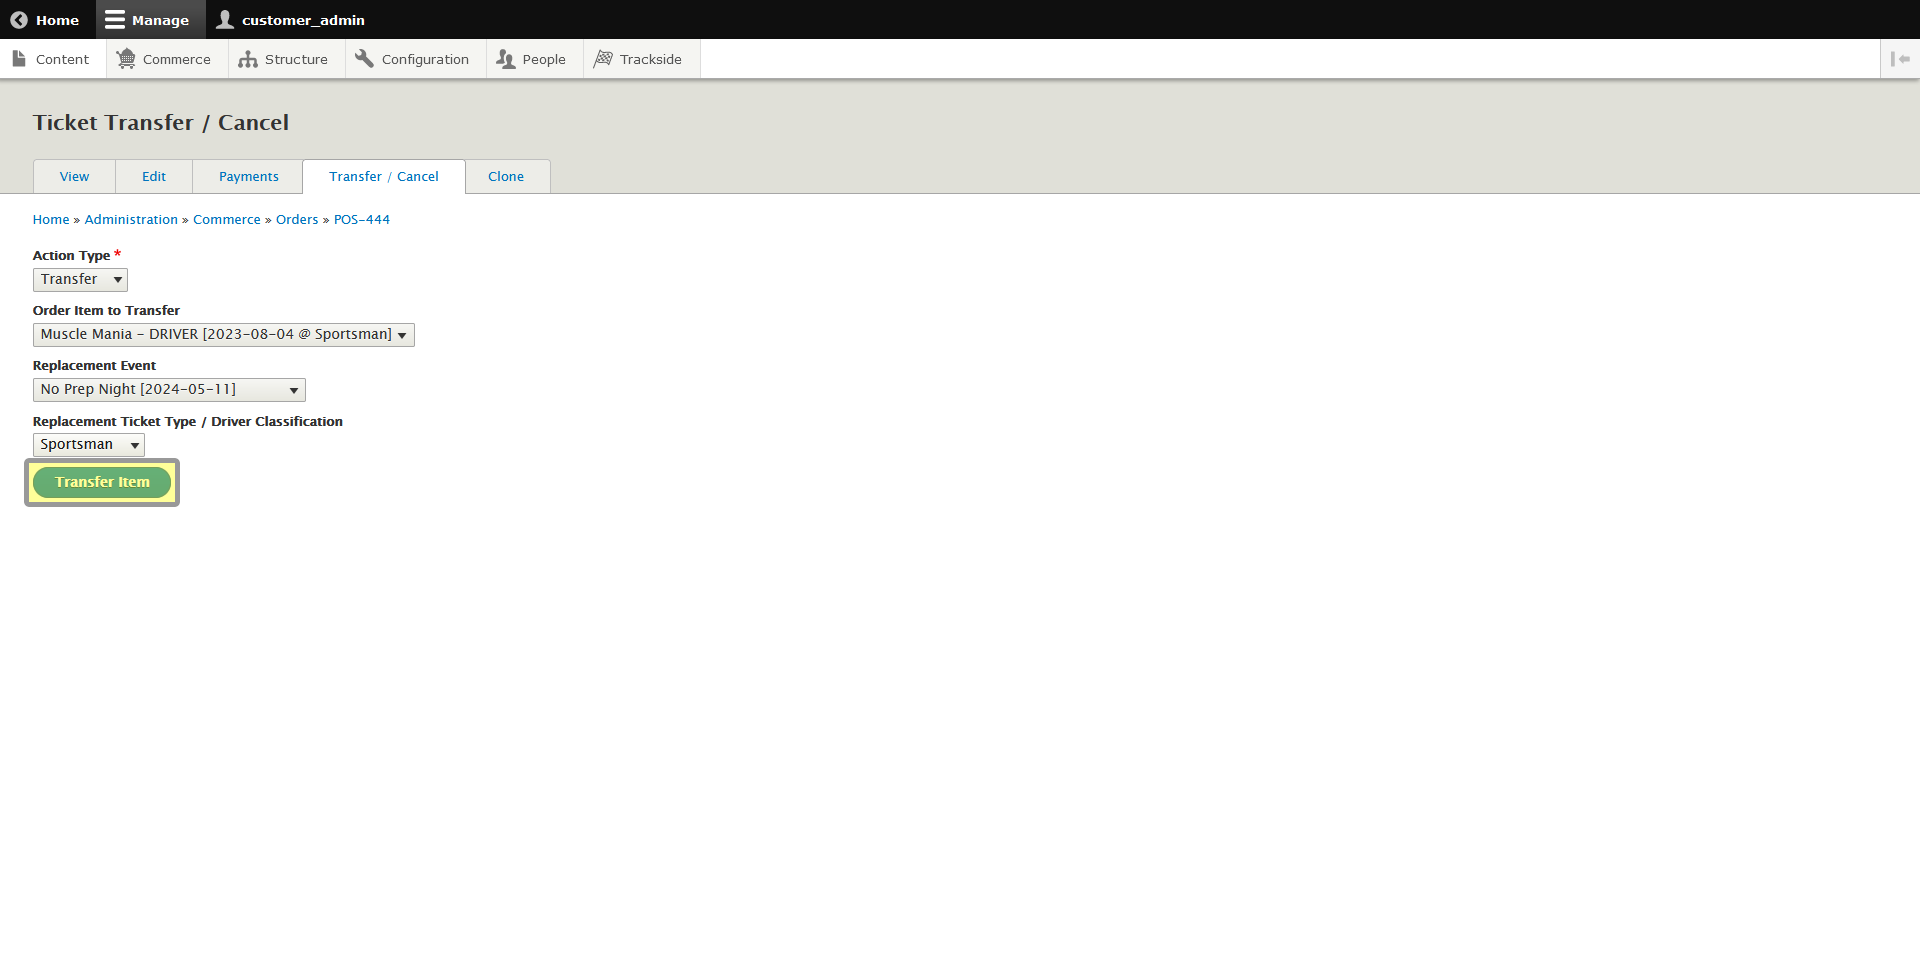Switch to the Payments tab
Viewport: 1920px width, 955px height.
pos(249,176)
